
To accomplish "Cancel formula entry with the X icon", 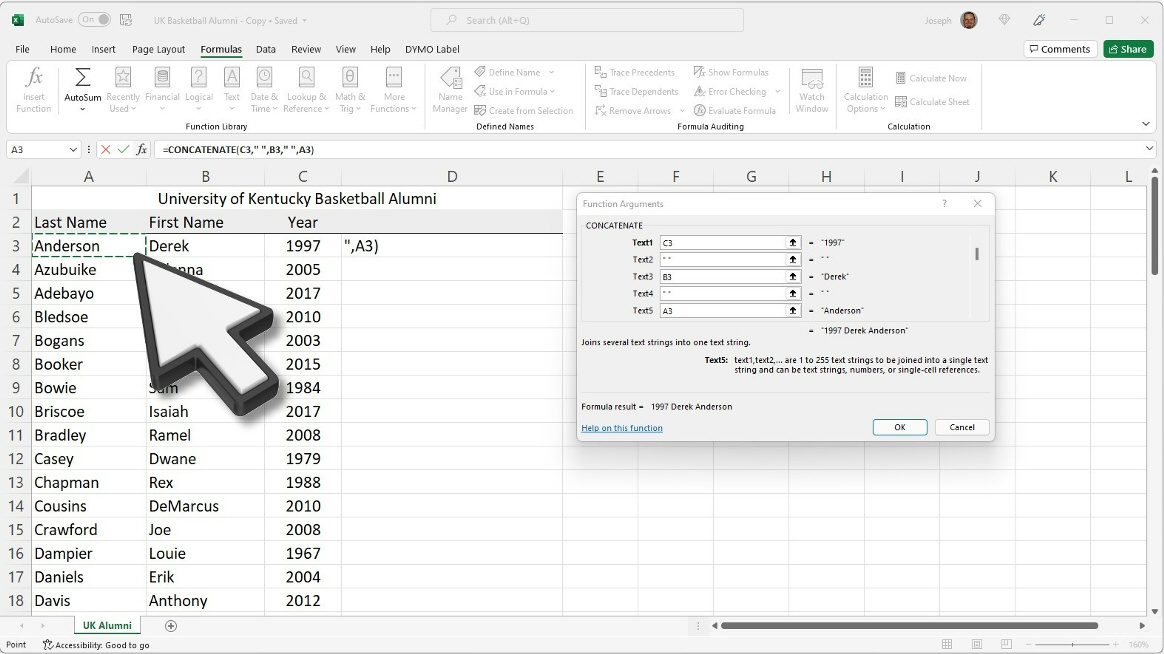I will [x=105, y=149].
